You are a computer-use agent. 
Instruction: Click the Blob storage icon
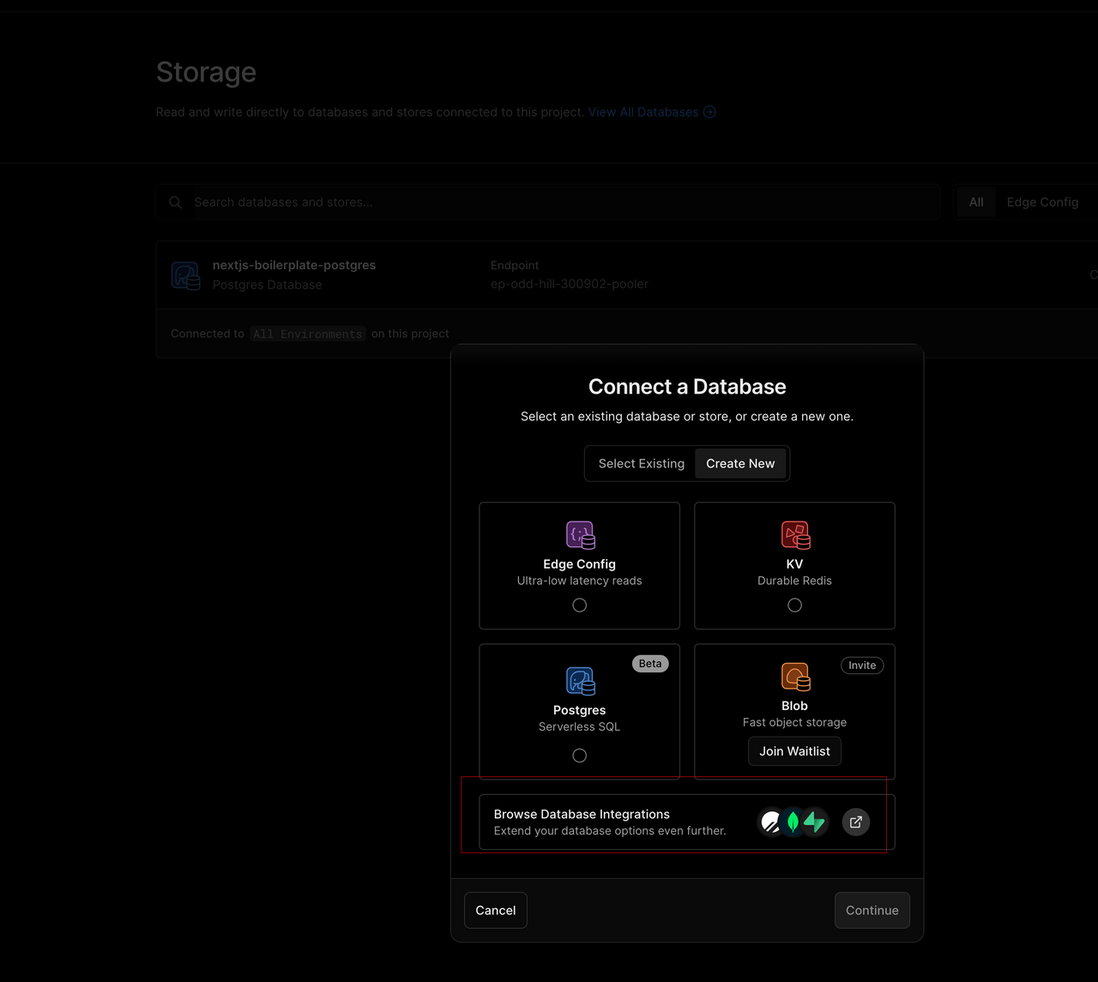(795, 677)
